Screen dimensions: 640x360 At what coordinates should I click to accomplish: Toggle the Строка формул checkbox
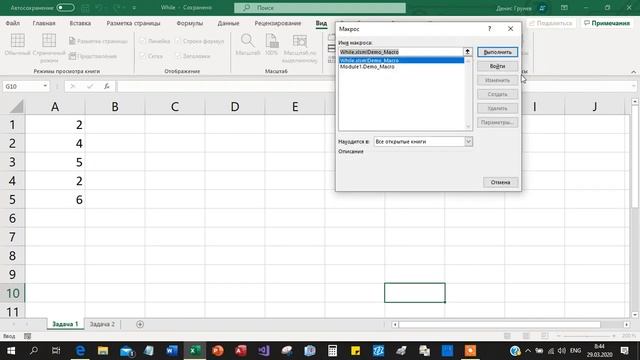(178, 41)
